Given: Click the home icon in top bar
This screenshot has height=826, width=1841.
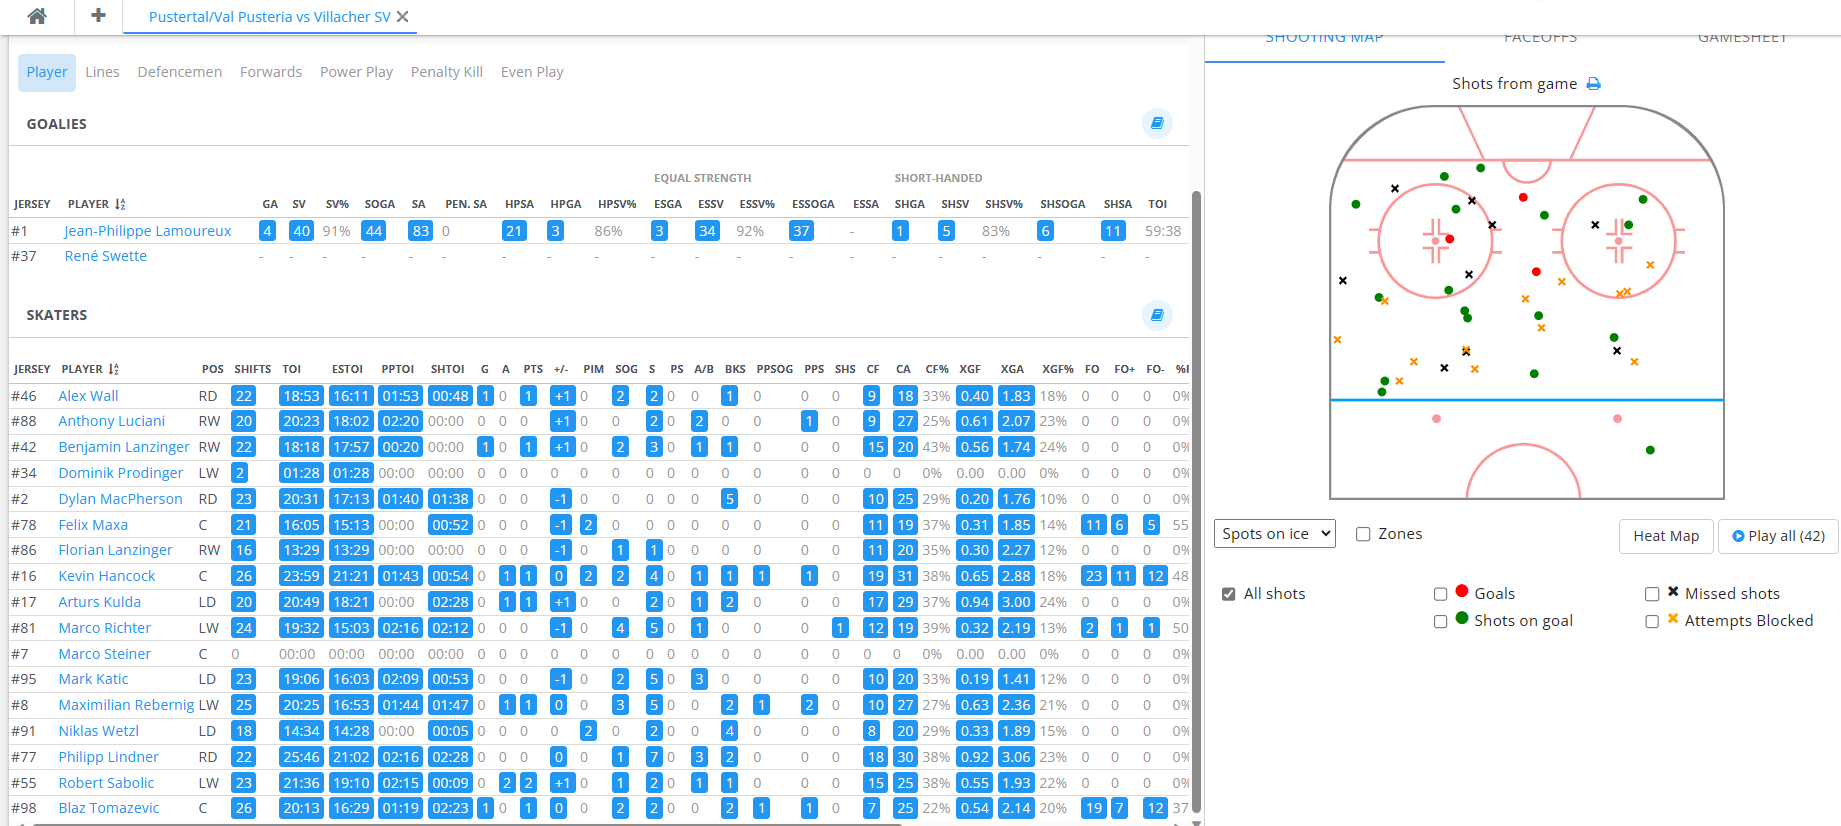Looking at the screenshot, I should [x=37, y=16].
